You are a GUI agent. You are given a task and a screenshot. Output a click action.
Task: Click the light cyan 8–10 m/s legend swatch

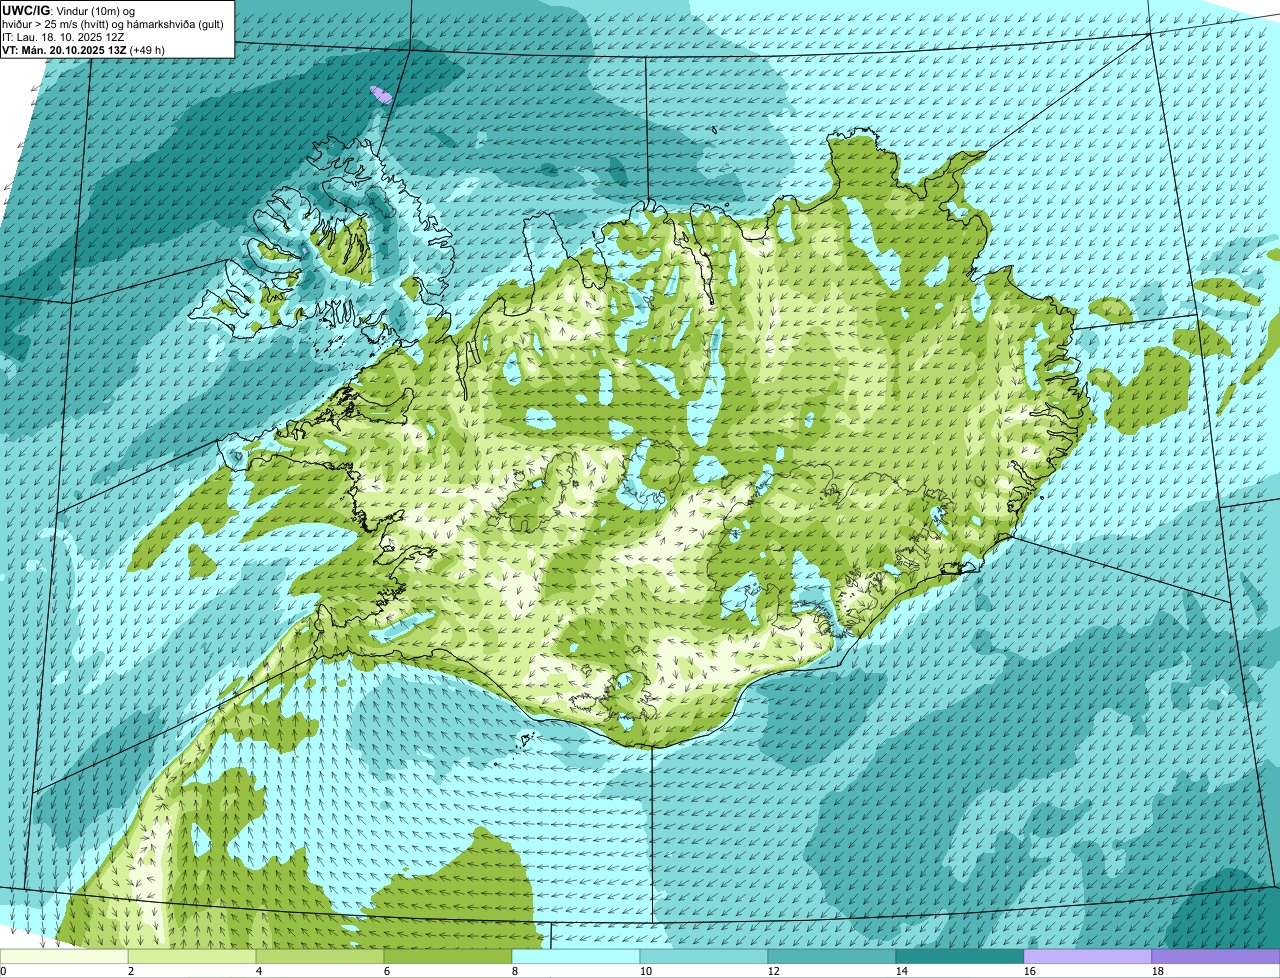(x=576, y=956)
